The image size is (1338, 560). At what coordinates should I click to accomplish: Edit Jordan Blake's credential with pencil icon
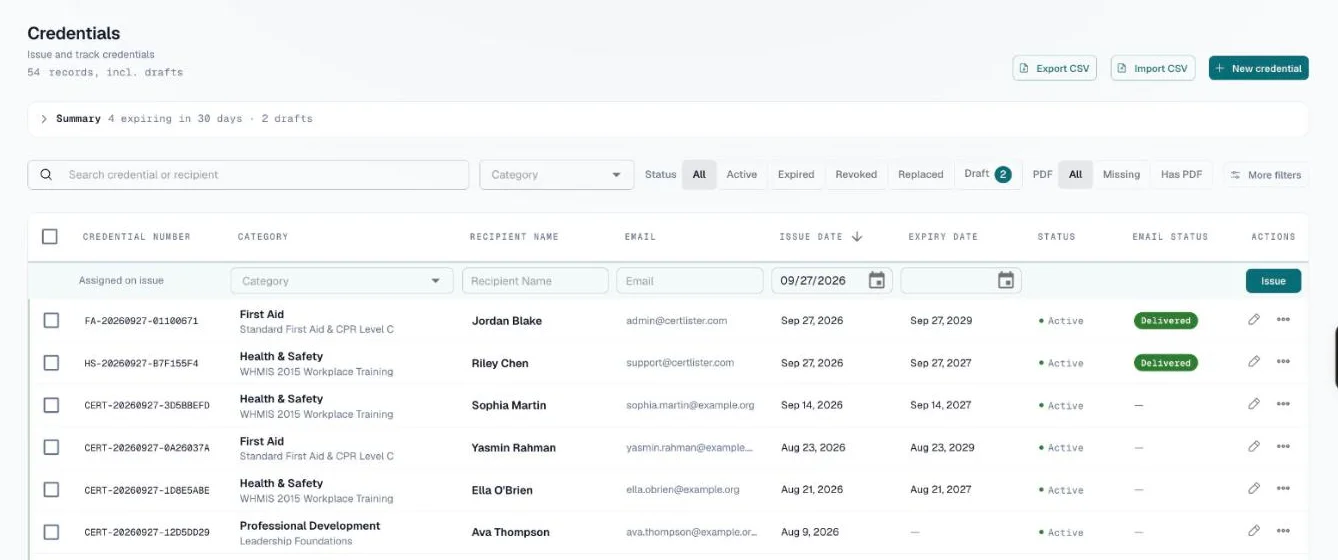[x=1254, y=320]
